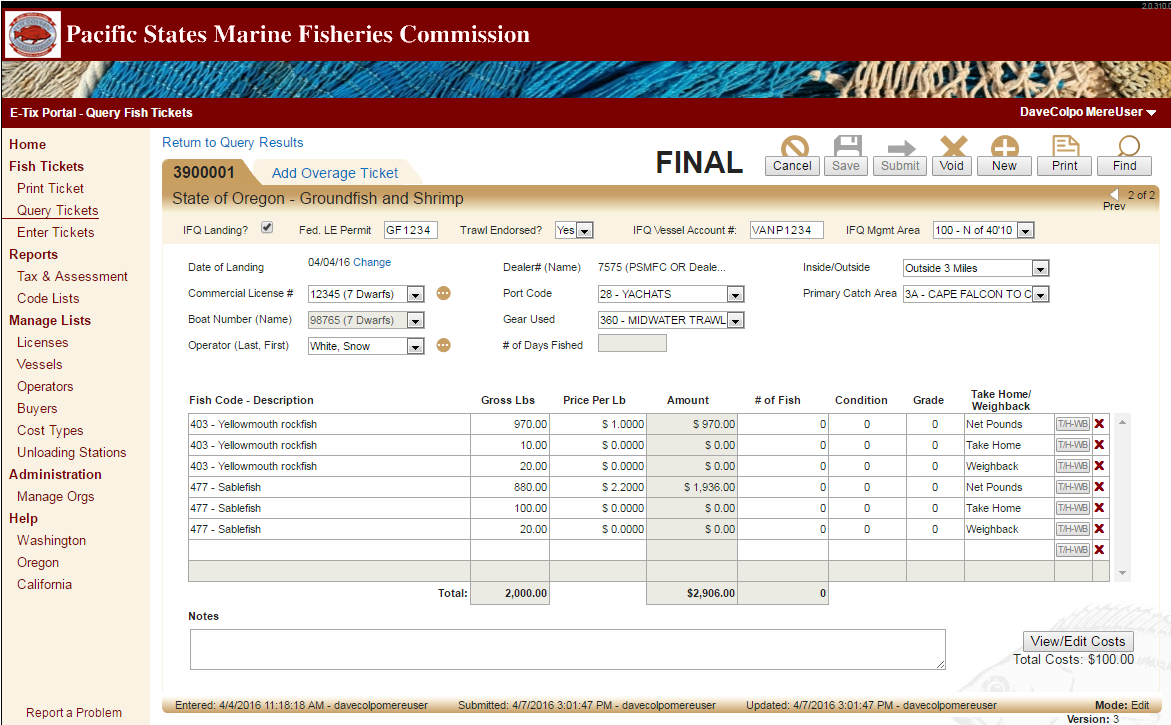Open Oregon help link
This screenshot has height=725, width=1171.
tap(38, 562)
